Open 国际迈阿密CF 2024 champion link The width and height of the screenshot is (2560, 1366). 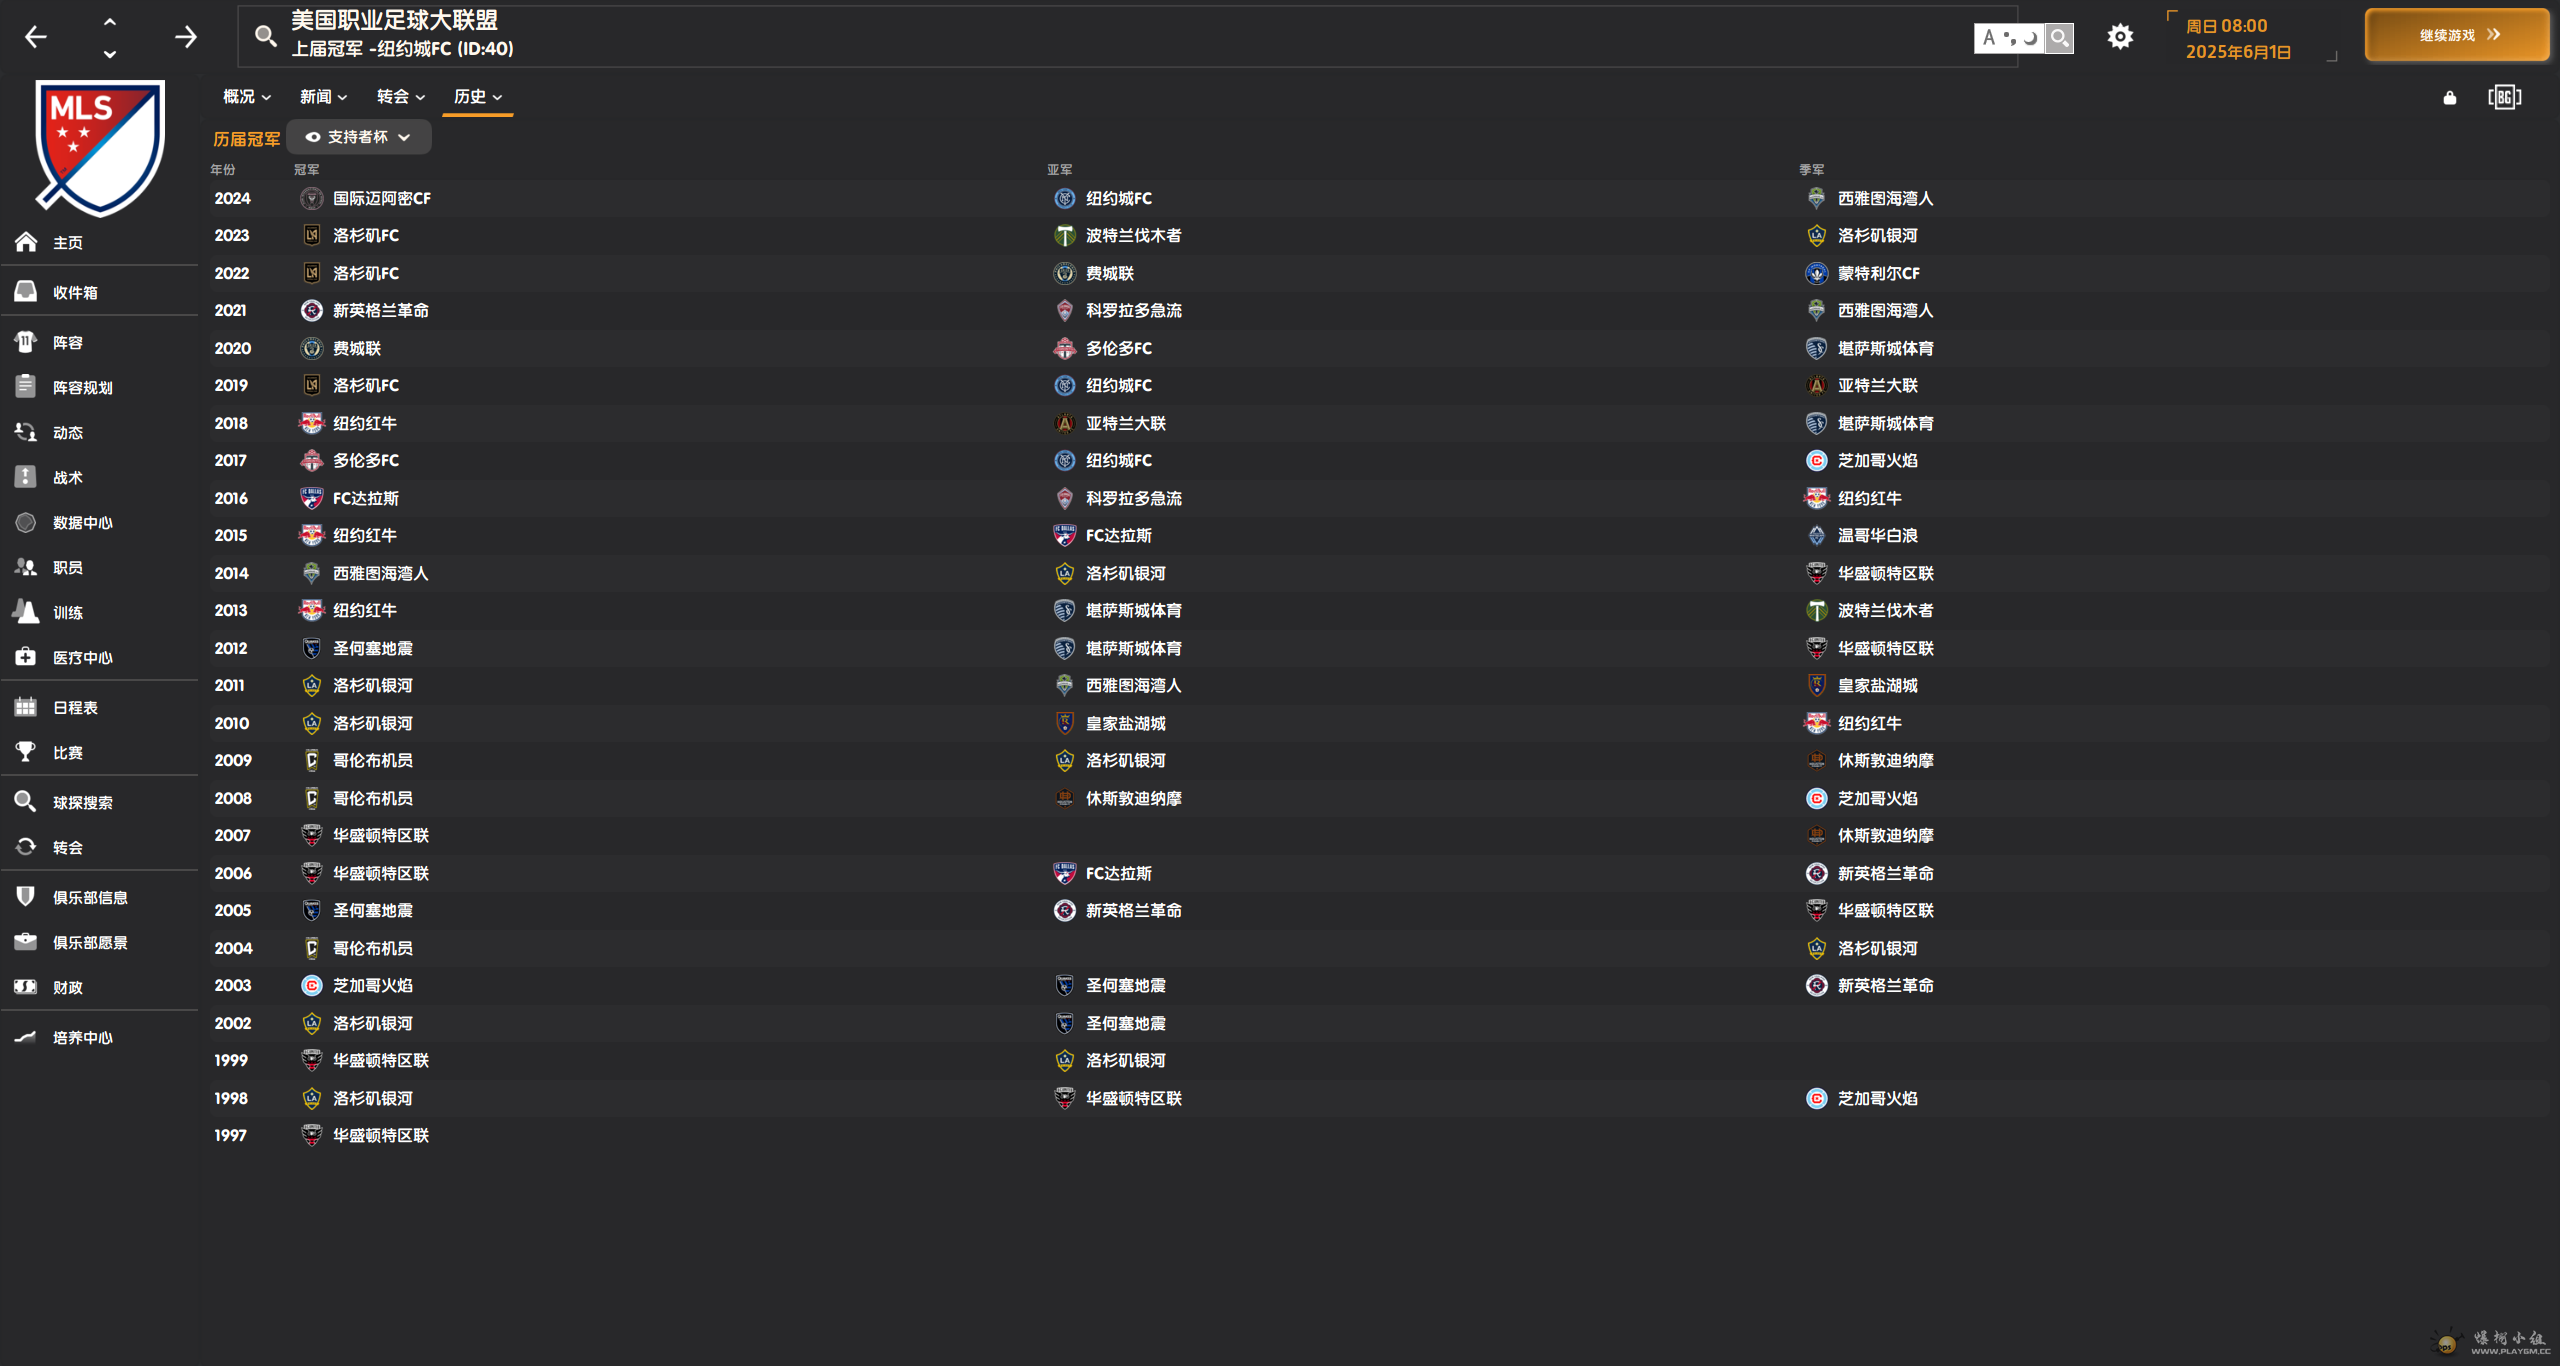pyautogui.click(x=382, y=199)
